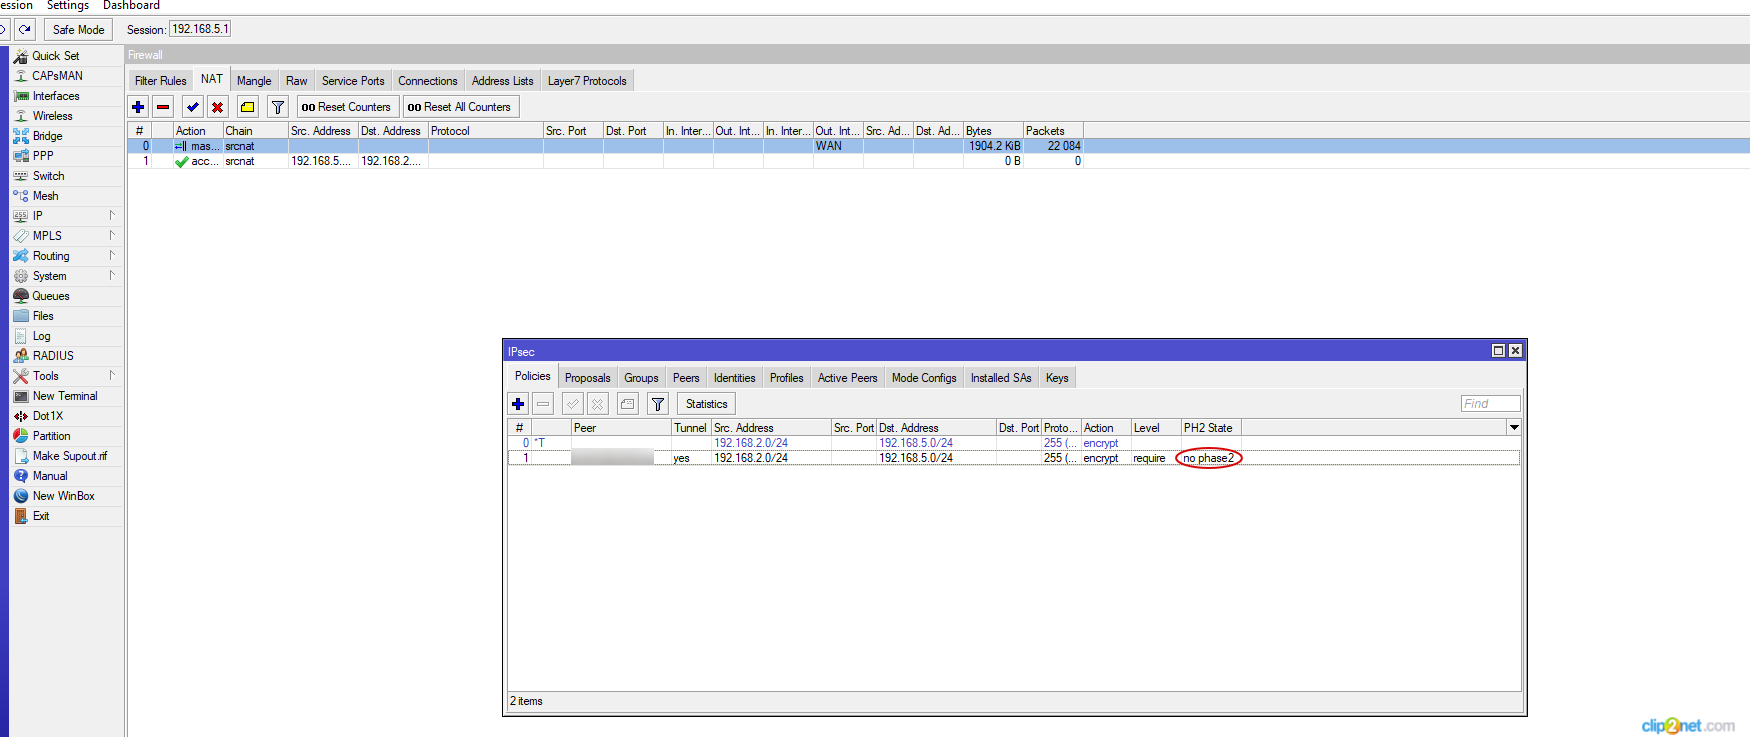Select accept srcnat rule row 1
This screenshot has width=1750, height=737.
tap(606, 161)
